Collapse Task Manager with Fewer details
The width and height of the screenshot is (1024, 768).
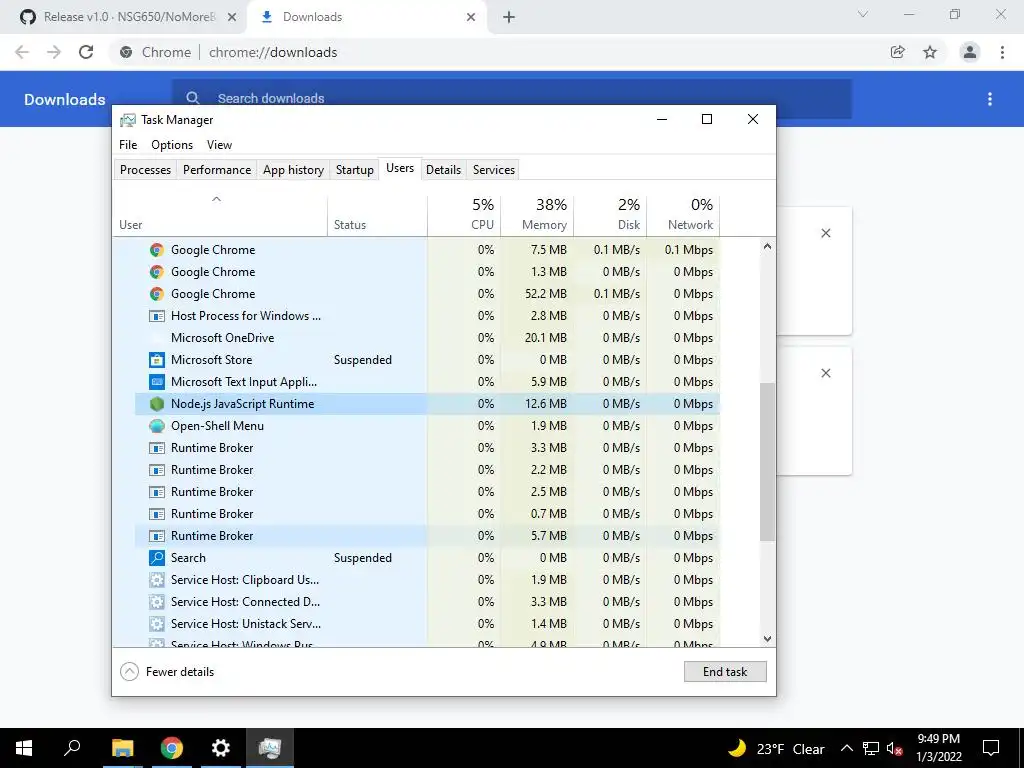point(168,671)
